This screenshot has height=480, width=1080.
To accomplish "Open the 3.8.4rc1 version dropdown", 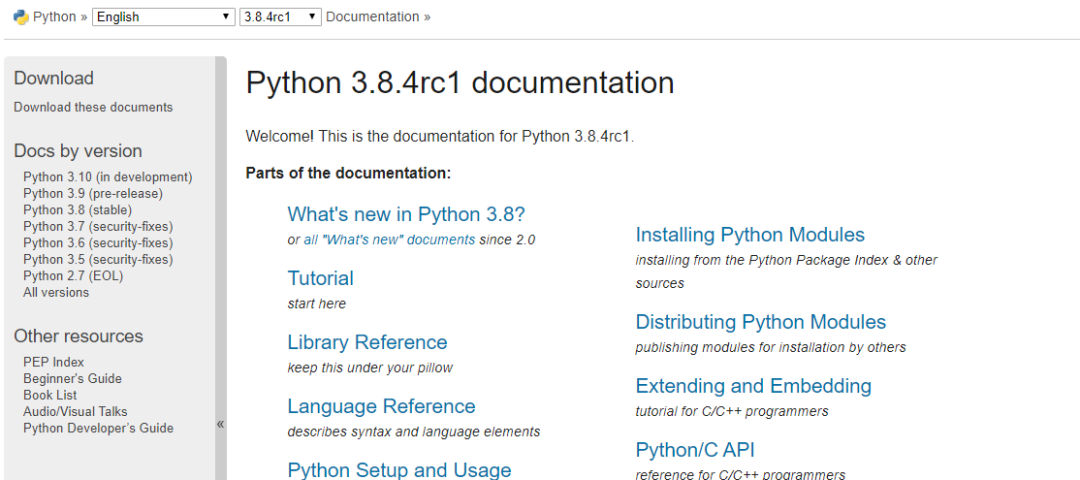I will click(x=281, y=17).
